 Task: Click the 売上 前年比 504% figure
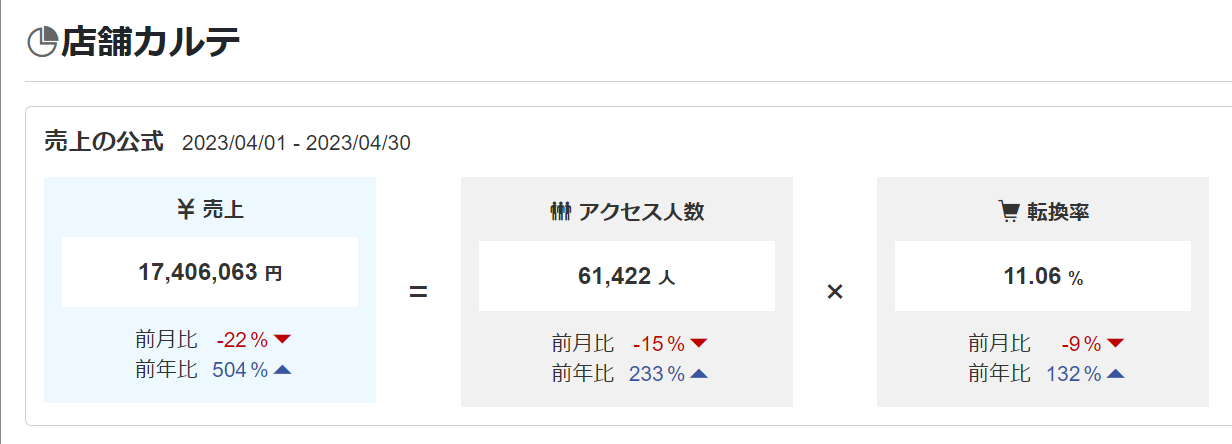[x=240, y=370]
